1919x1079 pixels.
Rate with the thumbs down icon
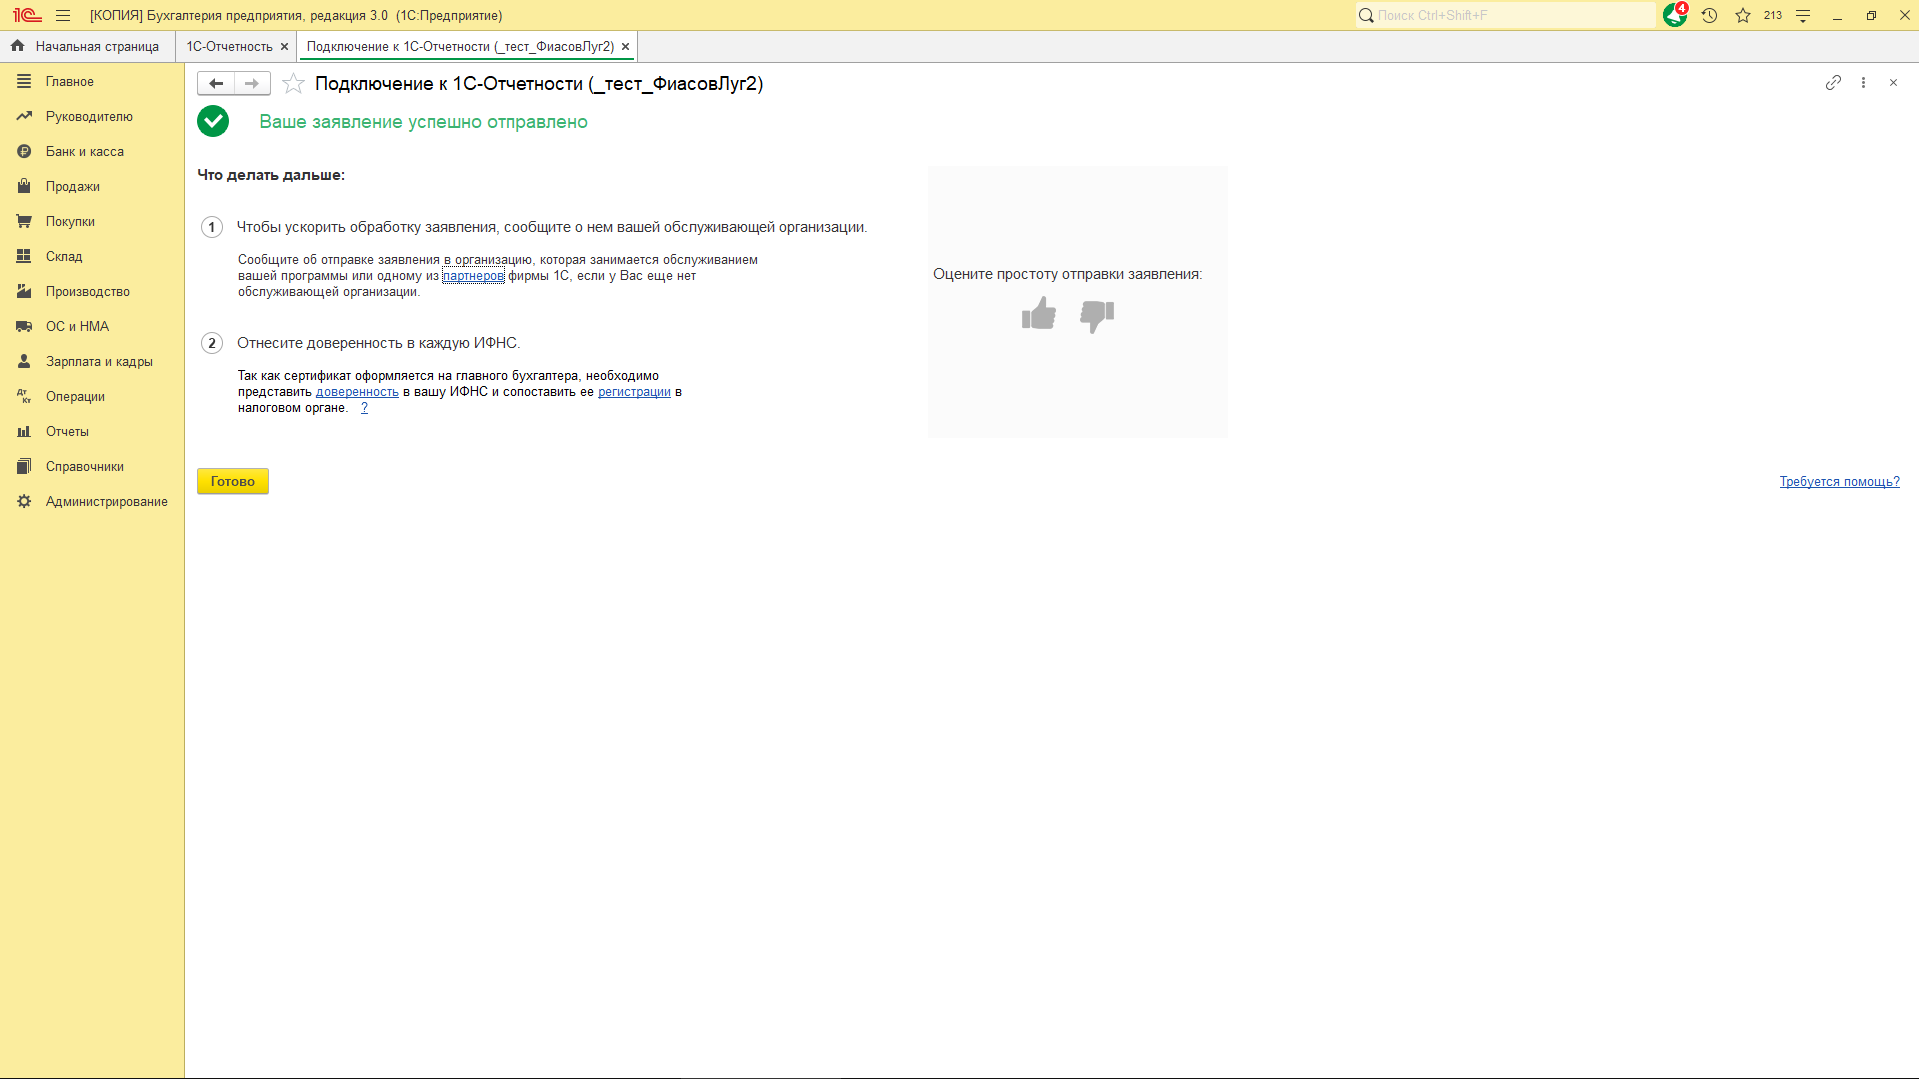[1097, 316]
